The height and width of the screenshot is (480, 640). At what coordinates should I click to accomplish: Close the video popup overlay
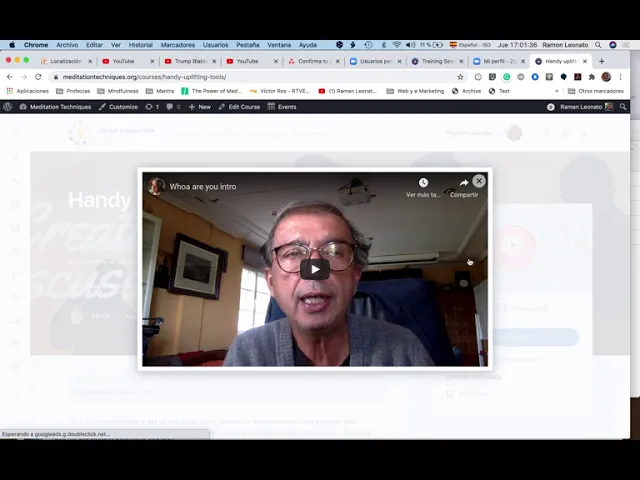(479, 181)
